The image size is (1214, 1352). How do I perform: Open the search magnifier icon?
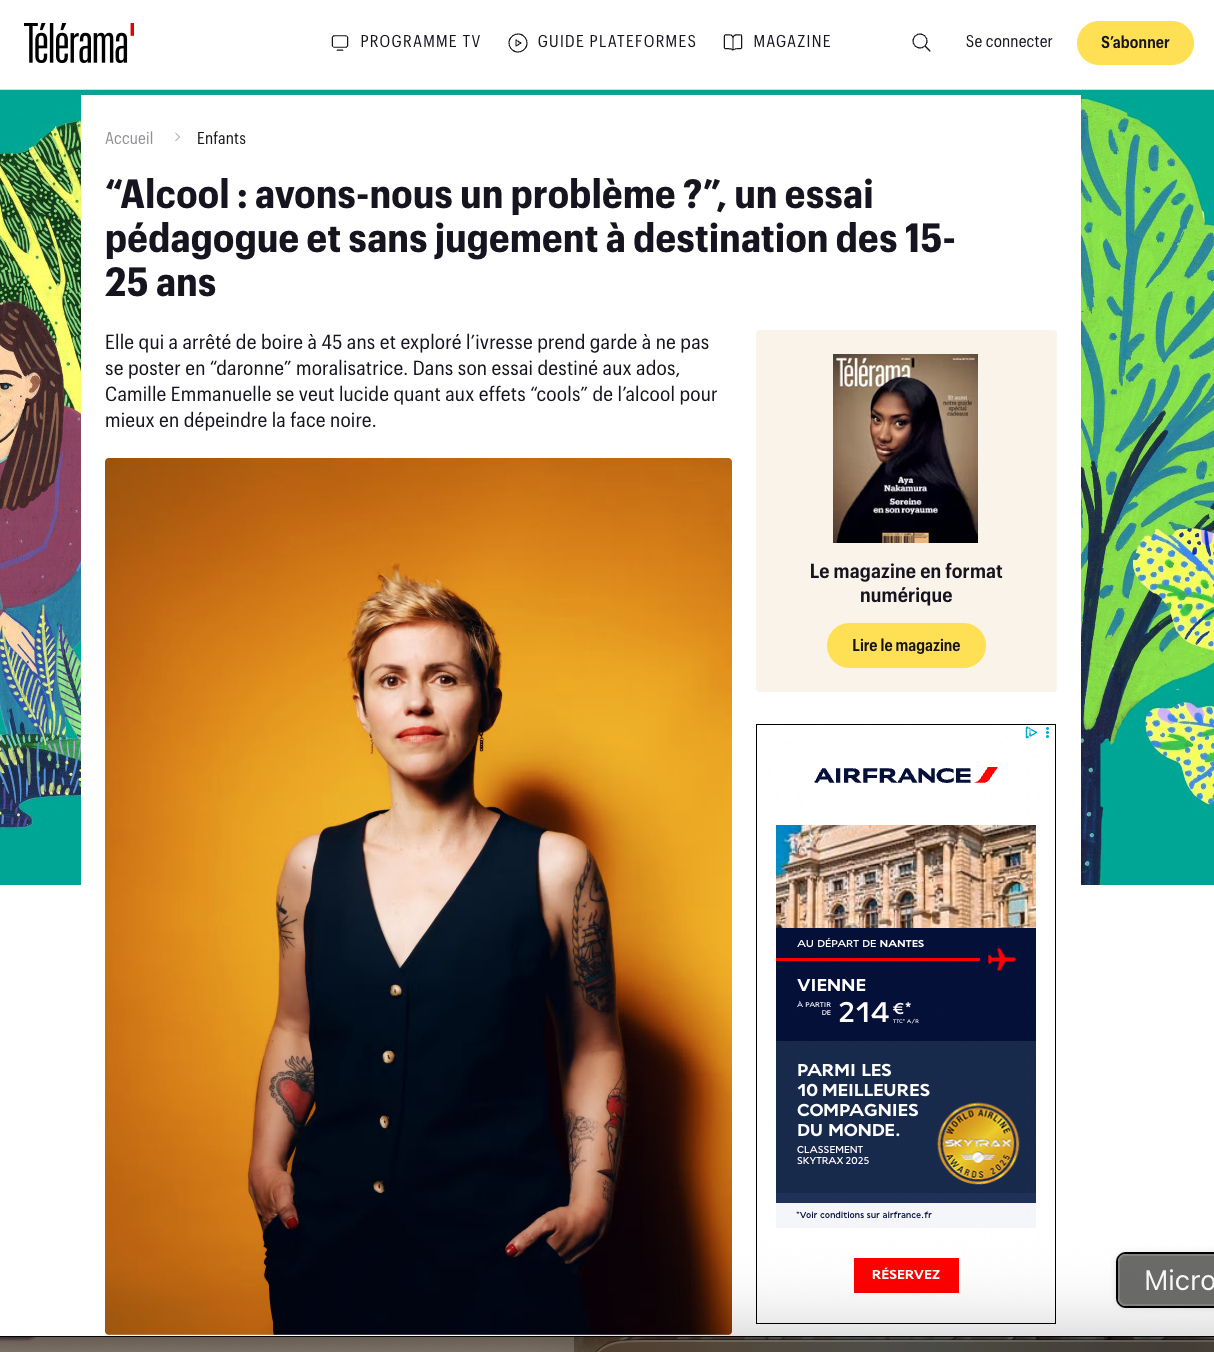tap(921, 42)
